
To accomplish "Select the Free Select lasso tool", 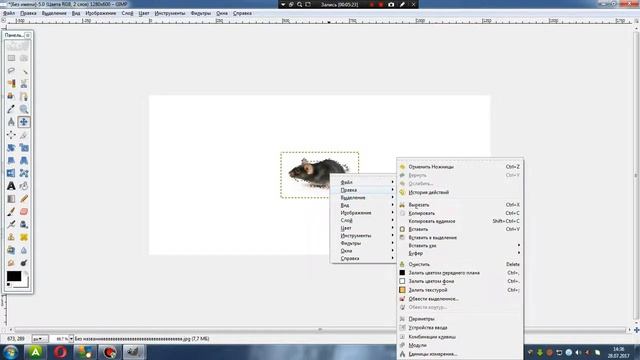I will tap(11, 71).
